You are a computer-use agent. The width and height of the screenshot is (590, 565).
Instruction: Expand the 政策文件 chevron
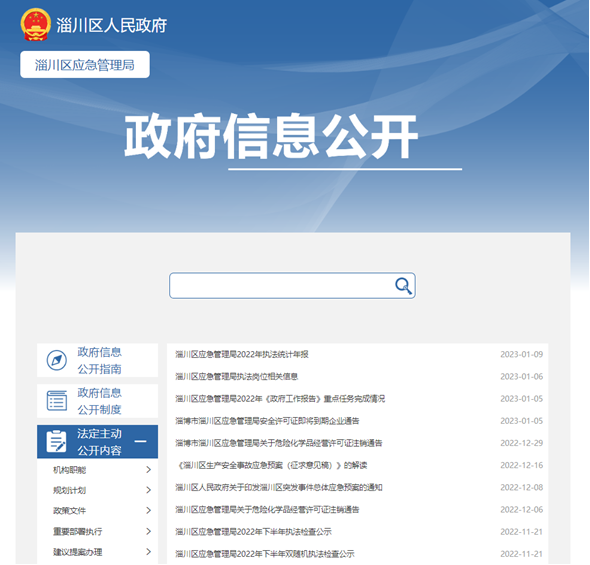[149, 510]
